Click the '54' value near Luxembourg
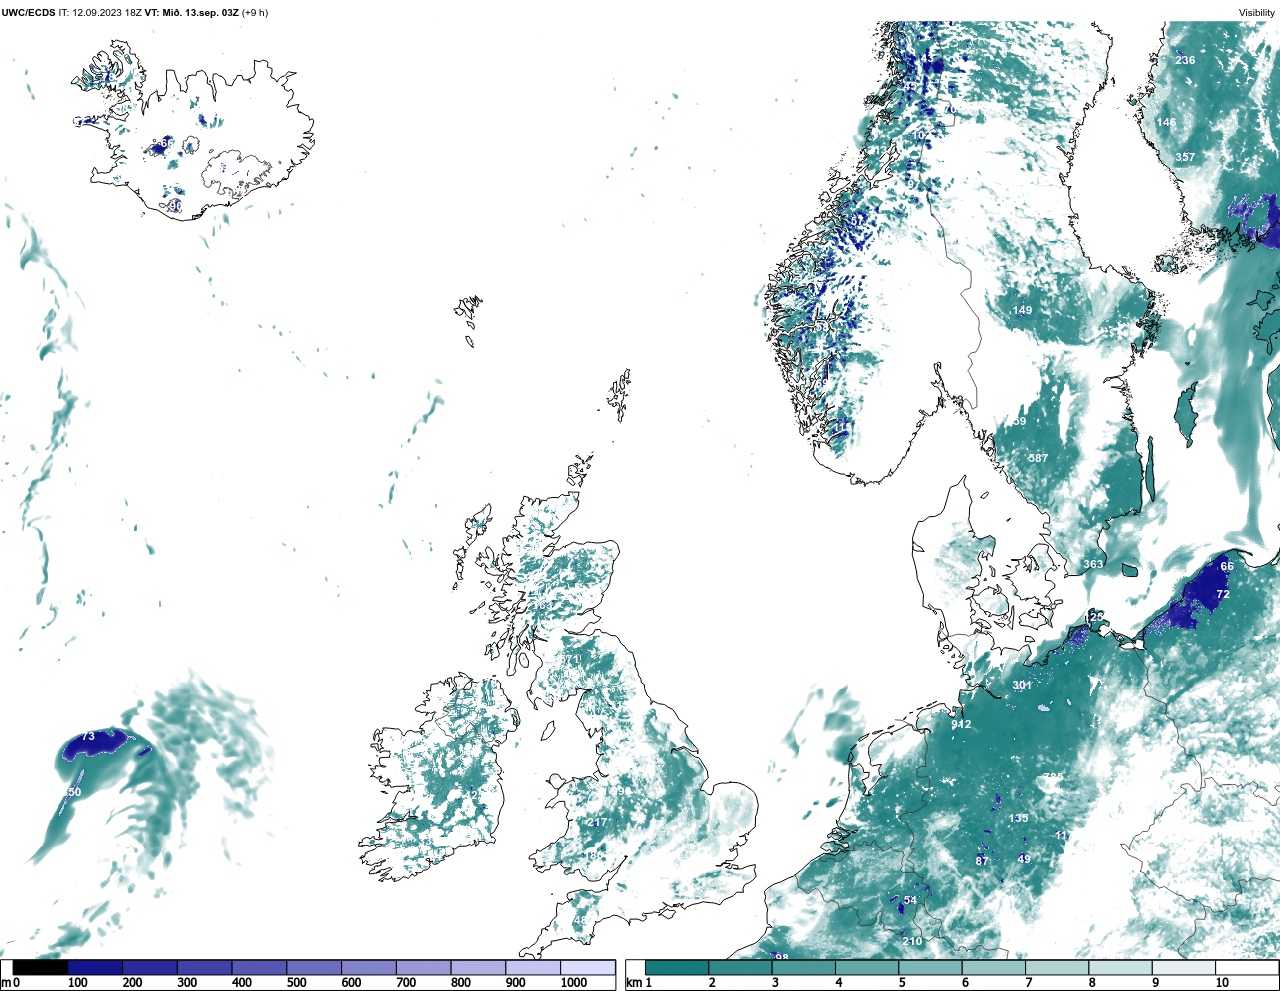This screenshot has width=1280, height=991. (x=910, y=900)
